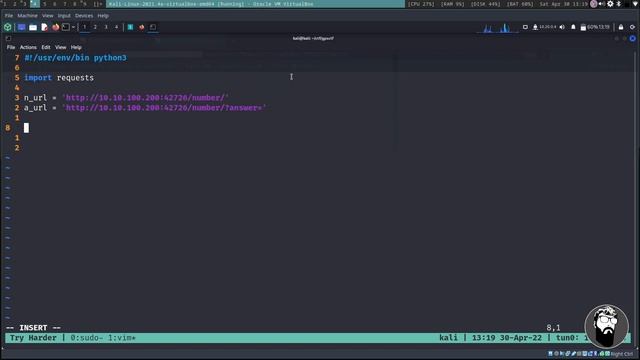Click the host tray dropdown arrow icon

636,4
